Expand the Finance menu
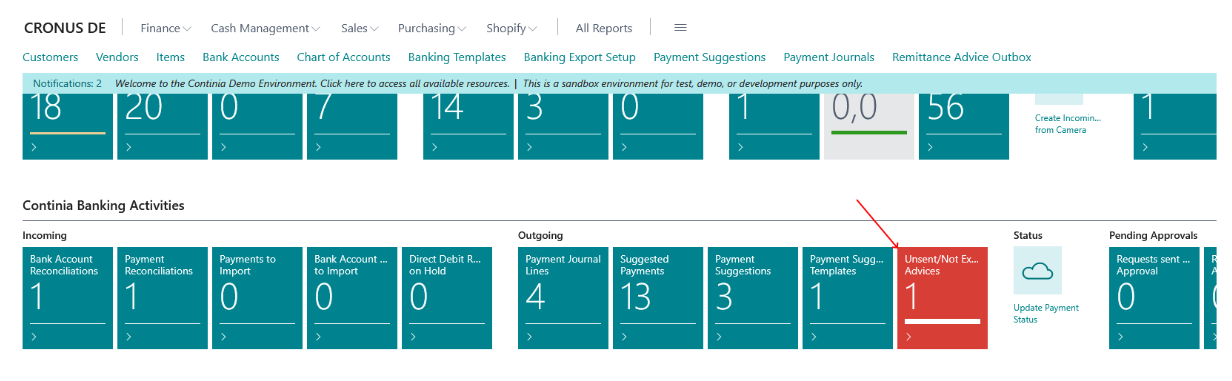 coord(166,28)
